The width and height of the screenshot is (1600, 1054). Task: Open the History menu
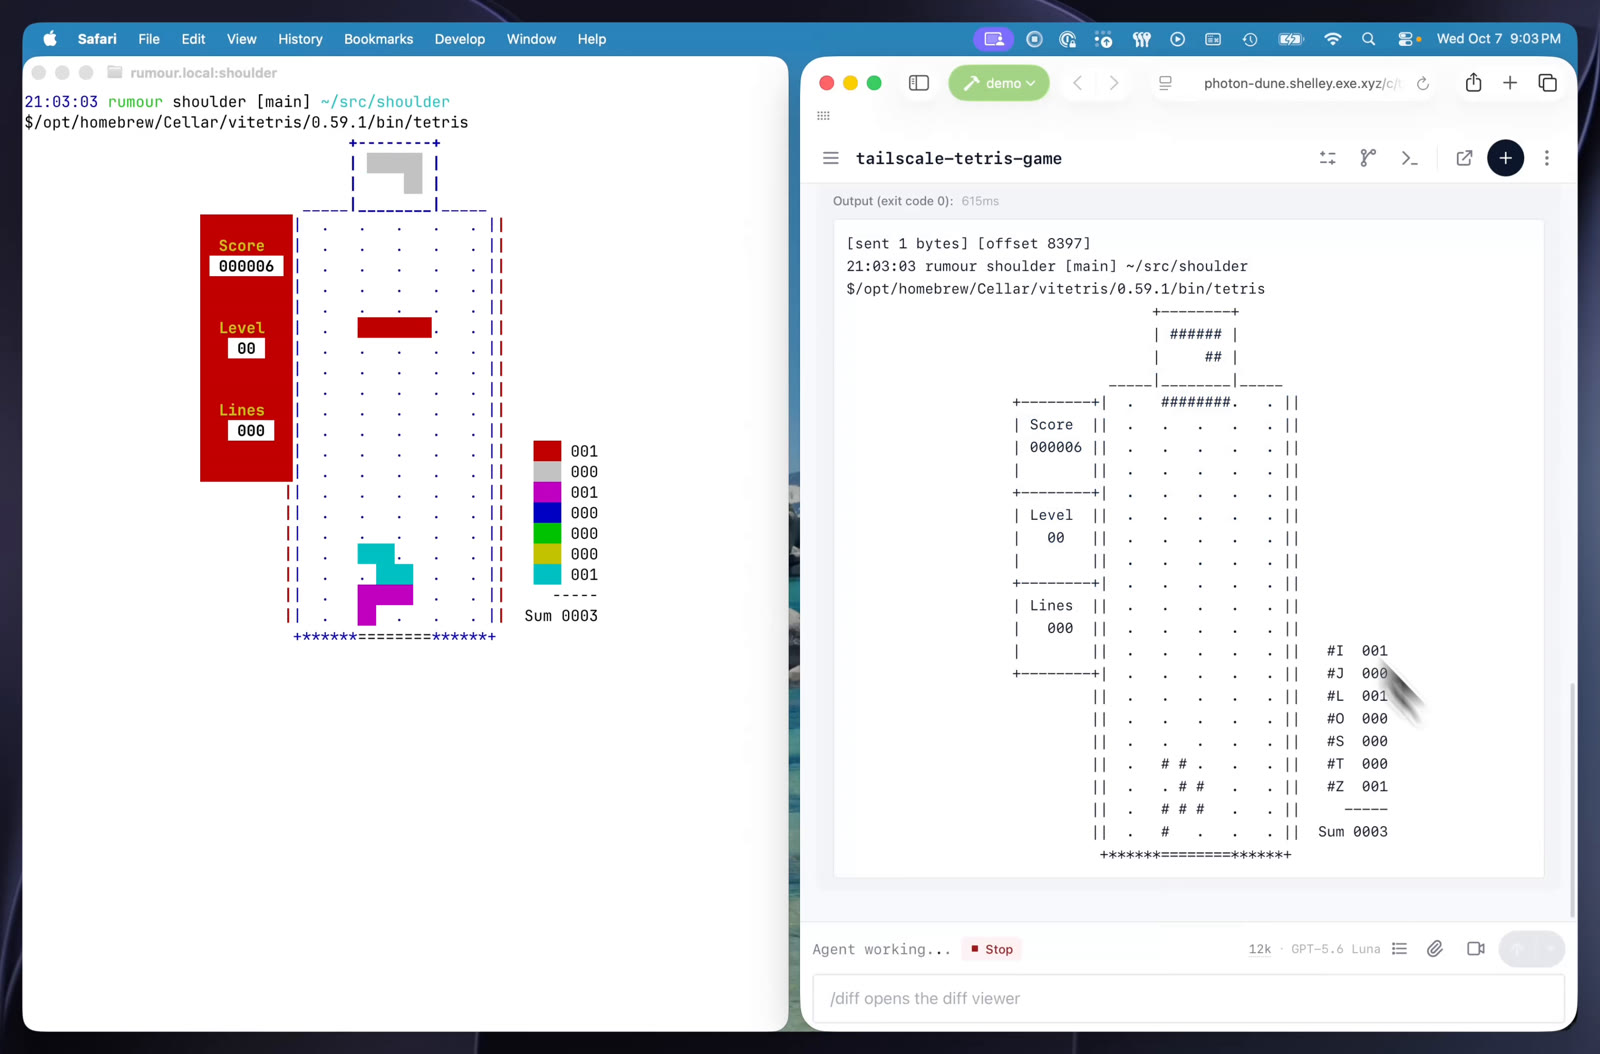click(300, 39)
